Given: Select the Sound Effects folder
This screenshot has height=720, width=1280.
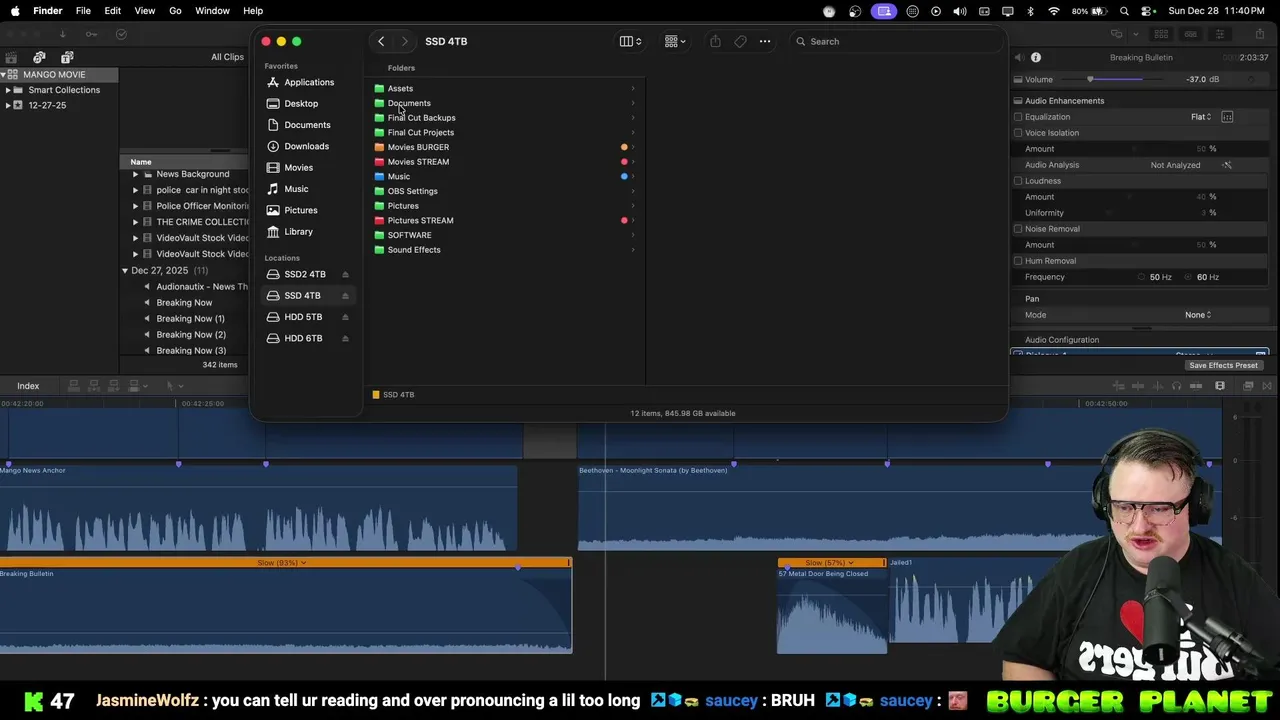Looking at the screenshot, I should [505, 250].
